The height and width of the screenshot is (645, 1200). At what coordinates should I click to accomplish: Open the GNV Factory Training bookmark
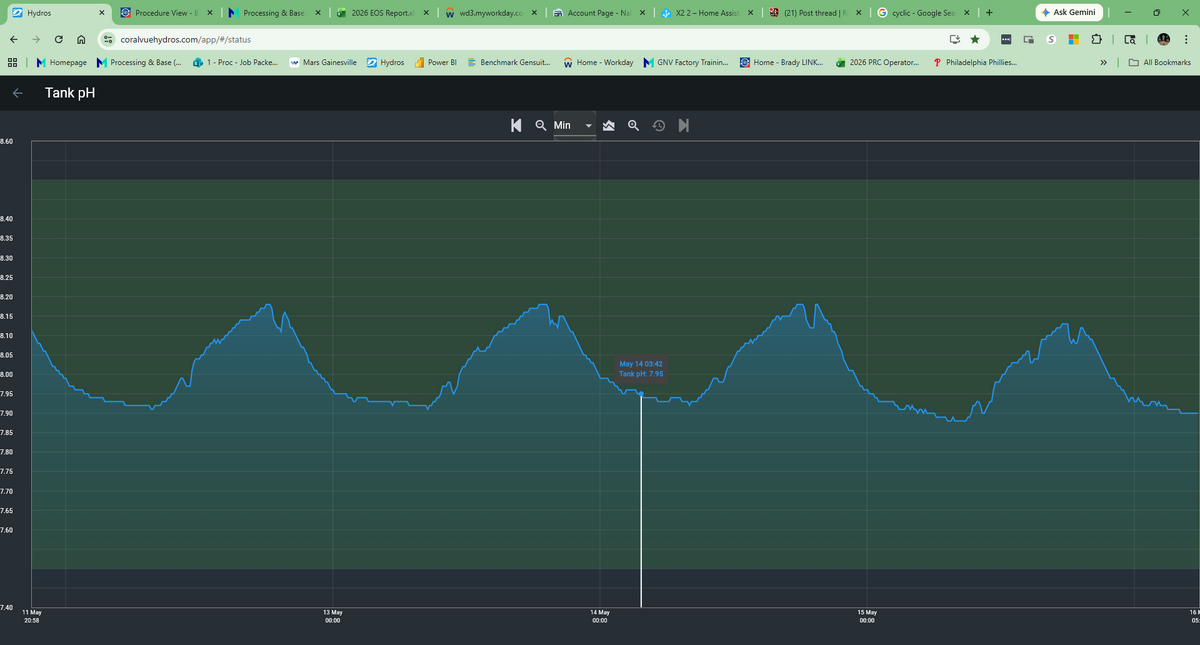tap(686, 62)
